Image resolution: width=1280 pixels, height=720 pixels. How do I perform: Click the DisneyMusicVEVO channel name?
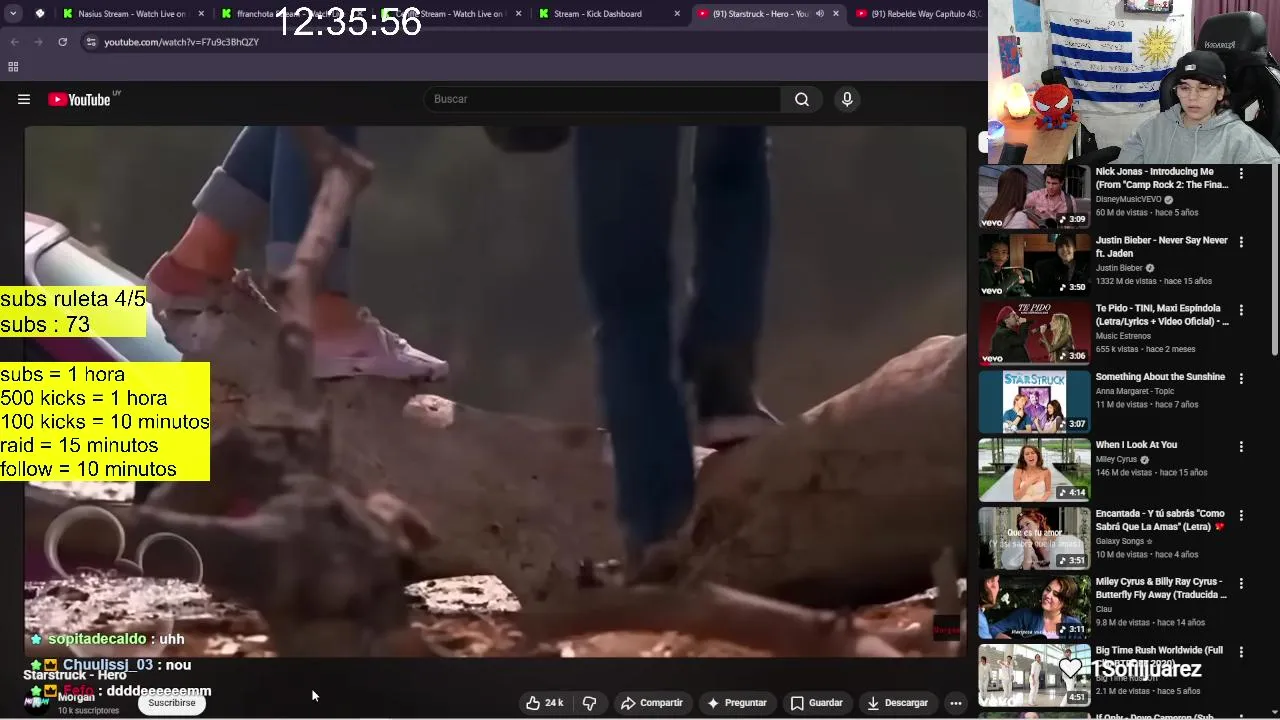click(x=1128, y=199)
